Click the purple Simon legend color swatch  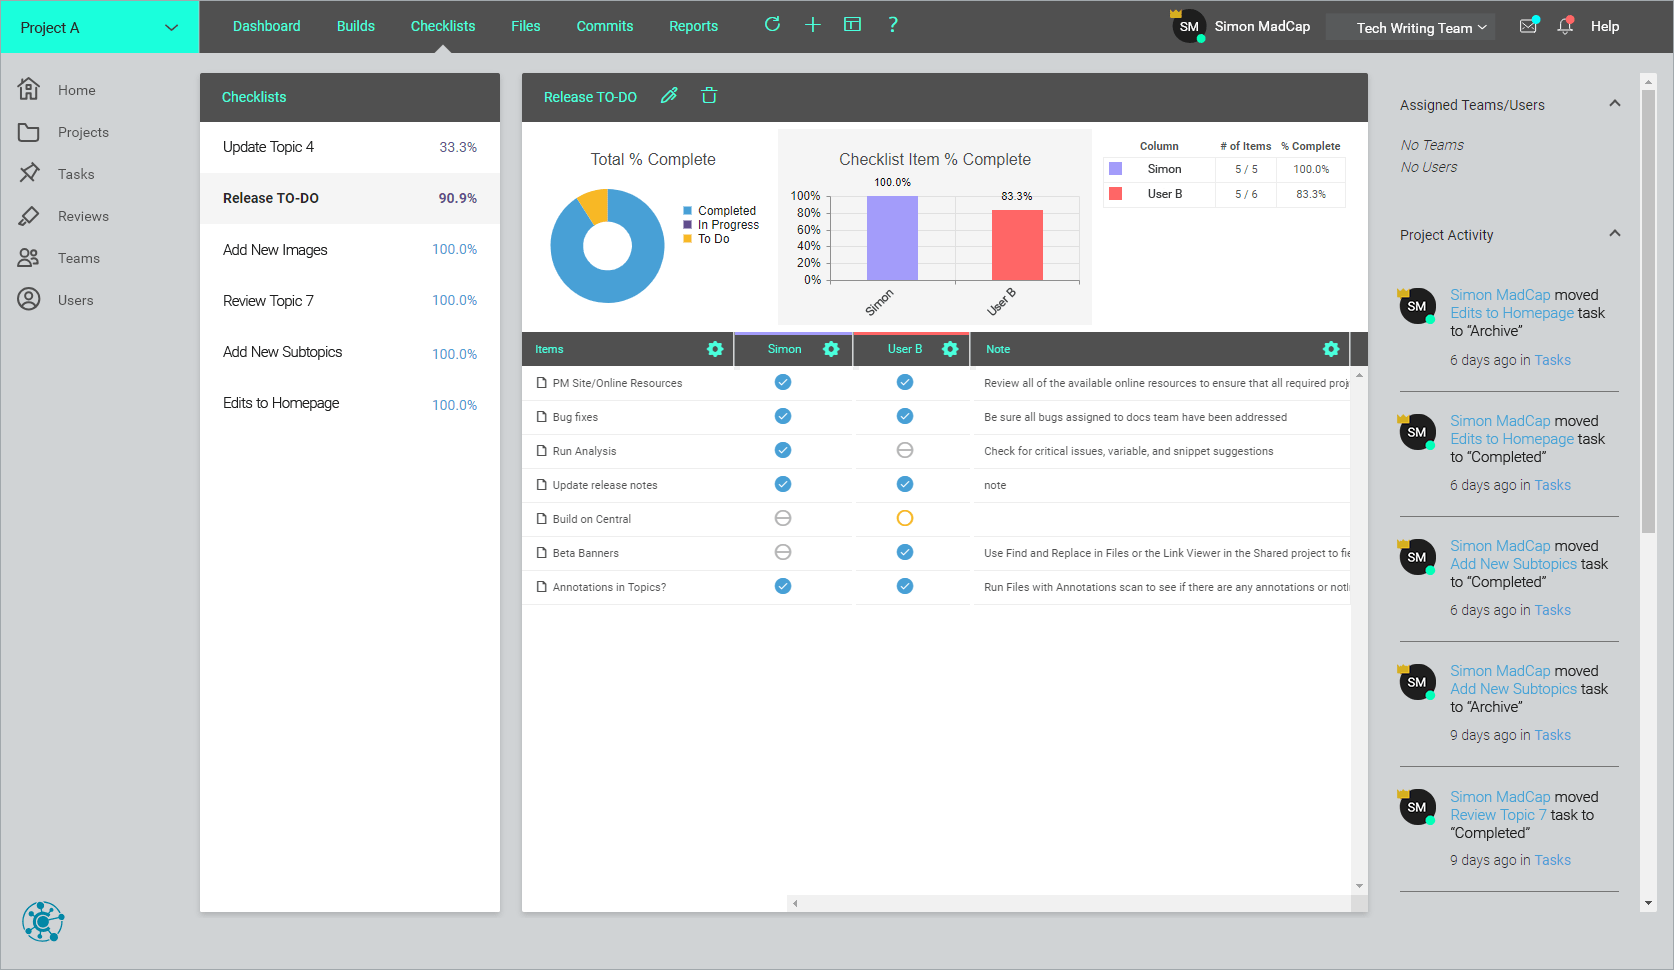point(1115,169)
